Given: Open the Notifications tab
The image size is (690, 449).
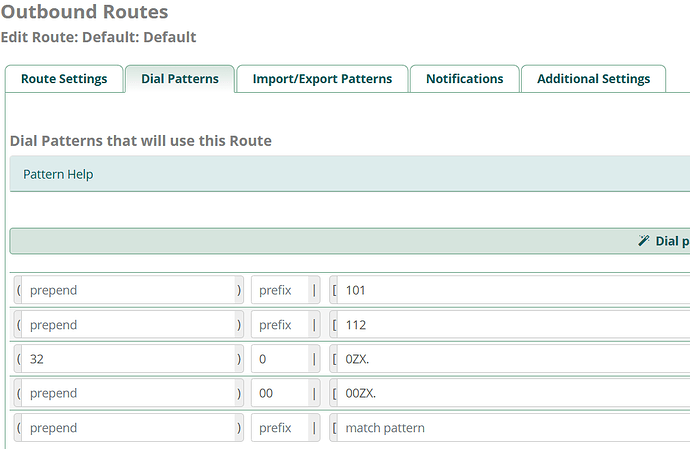Looking at the screenshot, I should (464, 79).
